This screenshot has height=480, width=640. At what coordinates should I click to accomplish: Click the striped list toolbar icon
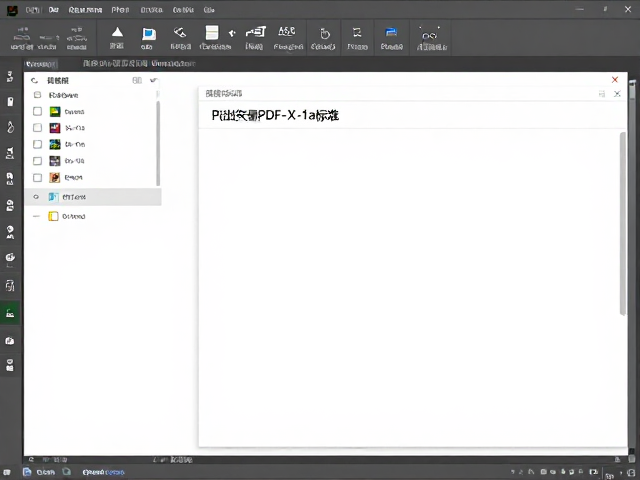212,33
